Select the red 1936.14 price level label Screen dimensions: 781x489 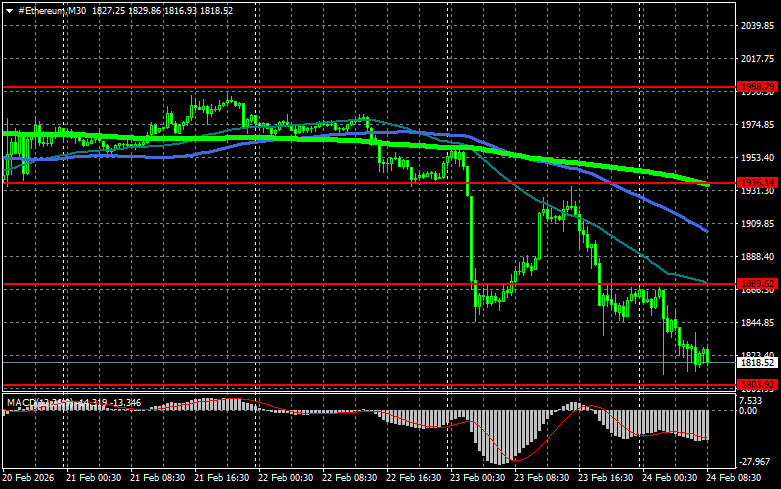click(756, 183)
